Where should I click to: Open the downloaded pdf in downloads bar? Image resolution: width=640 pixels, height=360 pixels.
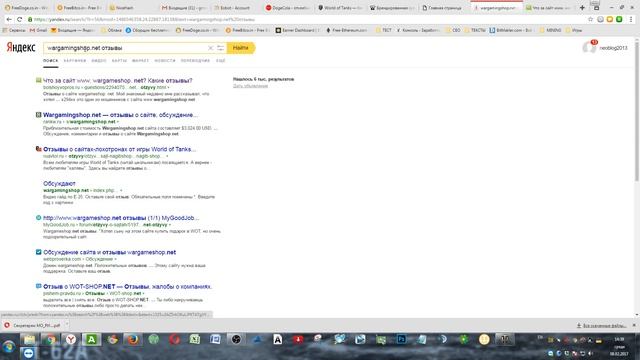(x=32, y=325)
